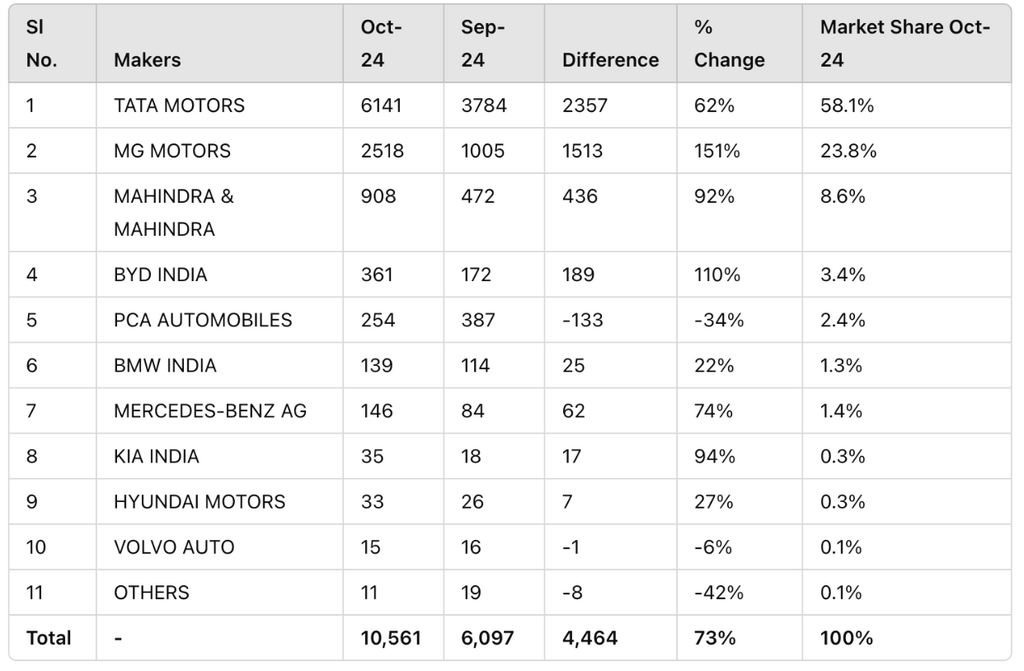Select Tata's Oct-24 value 6141
The image size is (1024, 671).
381,105
